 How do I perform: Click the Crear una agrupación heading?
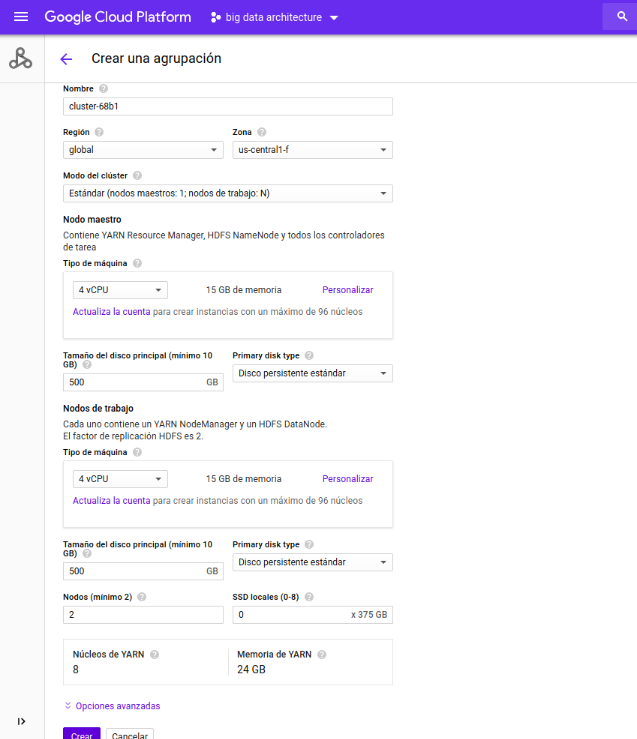(156, 58)
